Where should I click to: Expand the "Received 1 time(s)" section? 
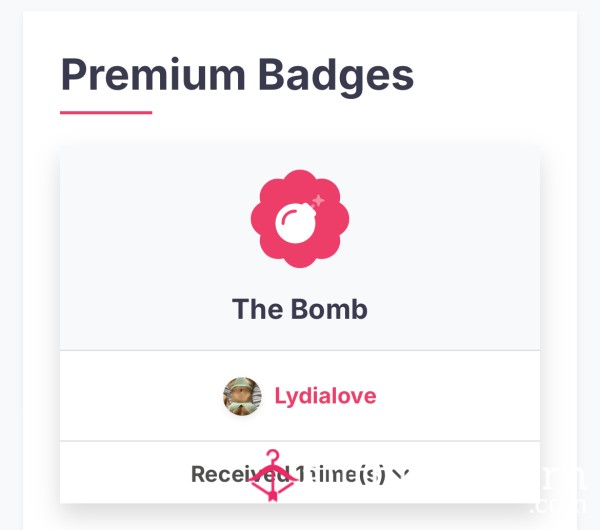[x=300, y=474]
